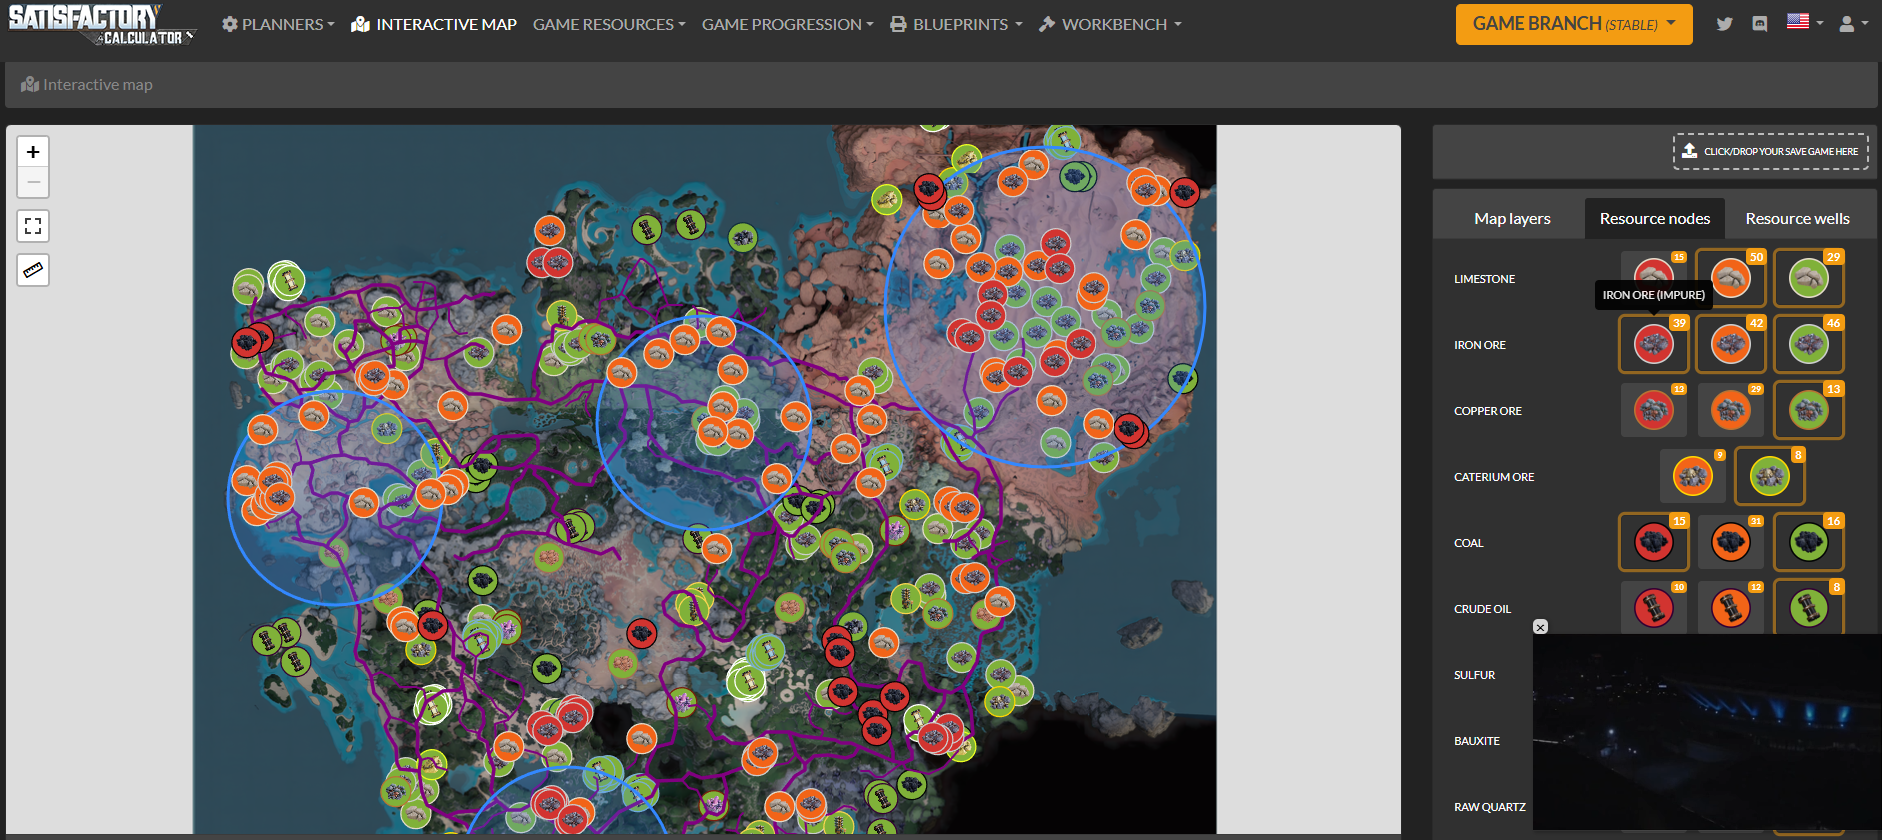Viewport: 1882px width, 840px height.
Task: Toggle fullscreen map view
Action: [33, 226]
